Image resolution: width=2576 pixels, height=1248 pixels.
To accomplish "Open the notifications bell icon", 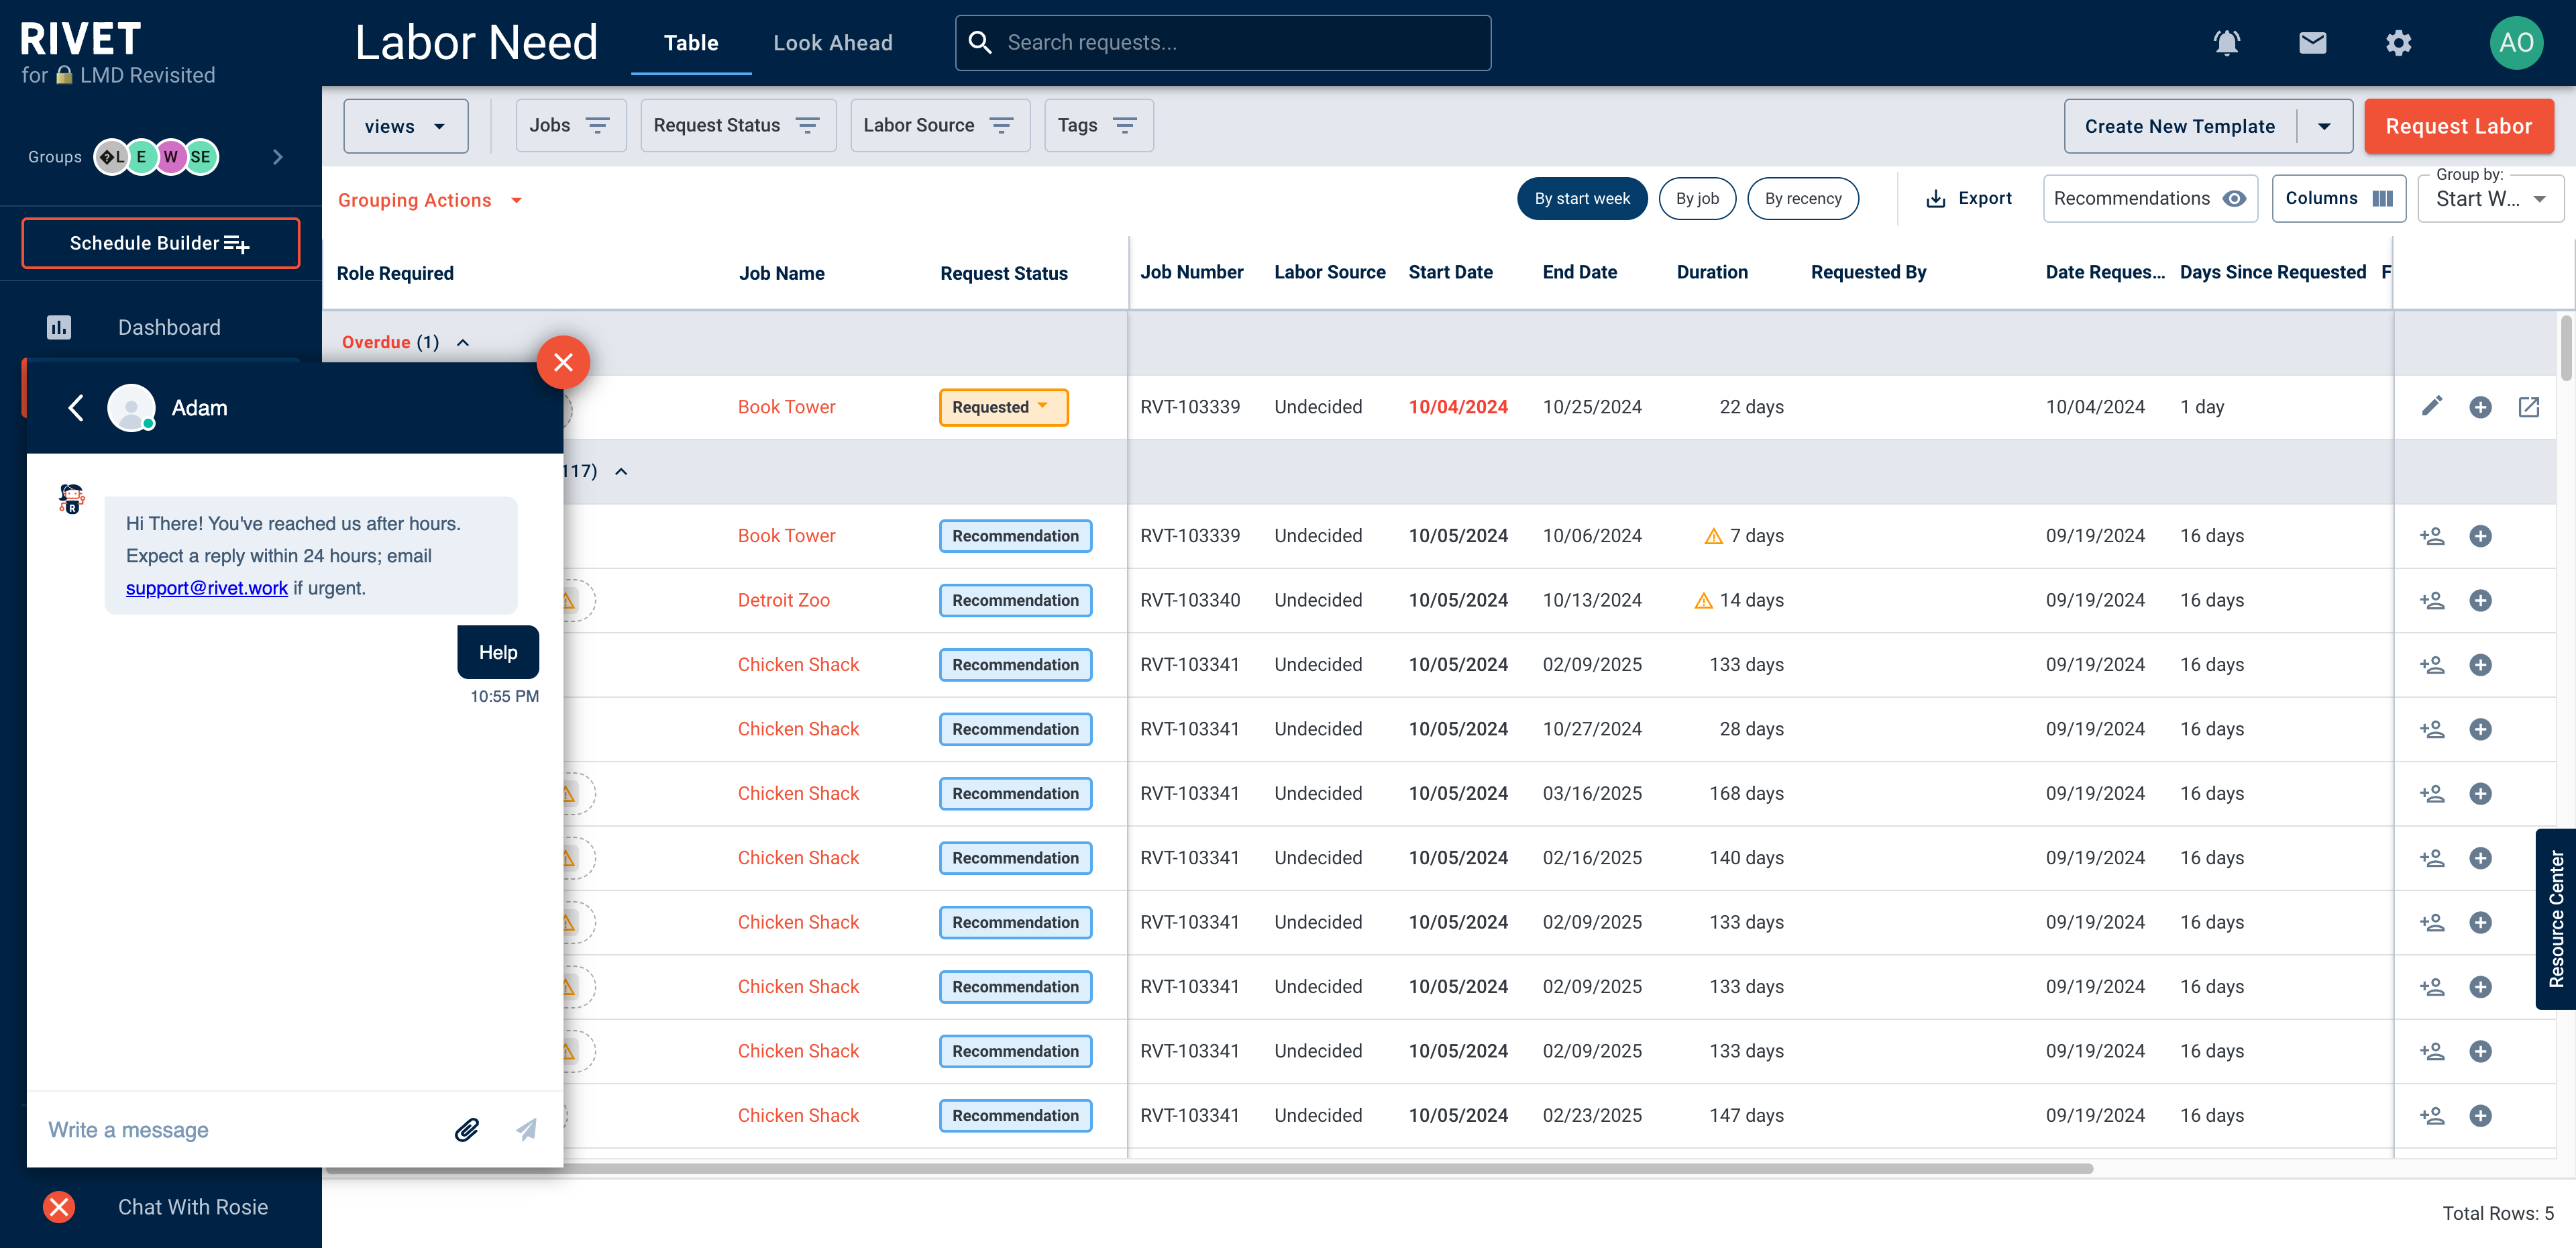I will pyautogui.click(x=2226, y=43).
